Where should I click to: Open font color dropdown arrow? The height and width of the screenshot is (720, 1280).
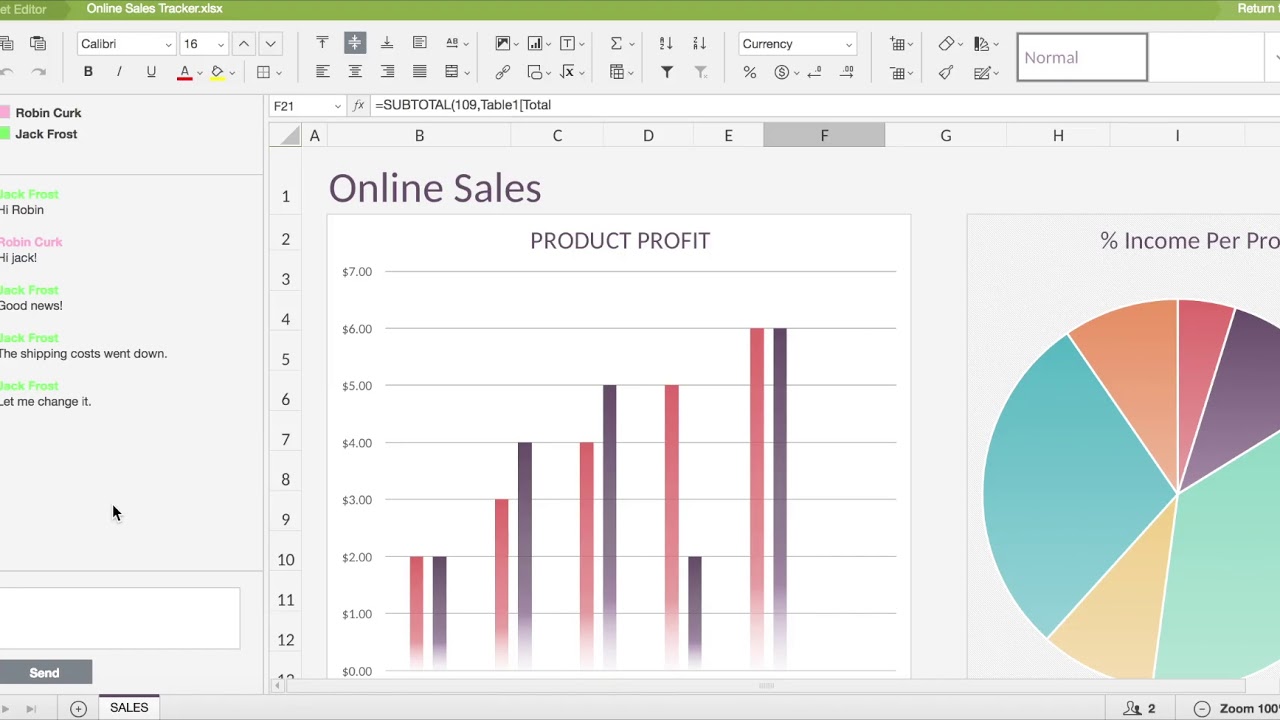[199, 73]
